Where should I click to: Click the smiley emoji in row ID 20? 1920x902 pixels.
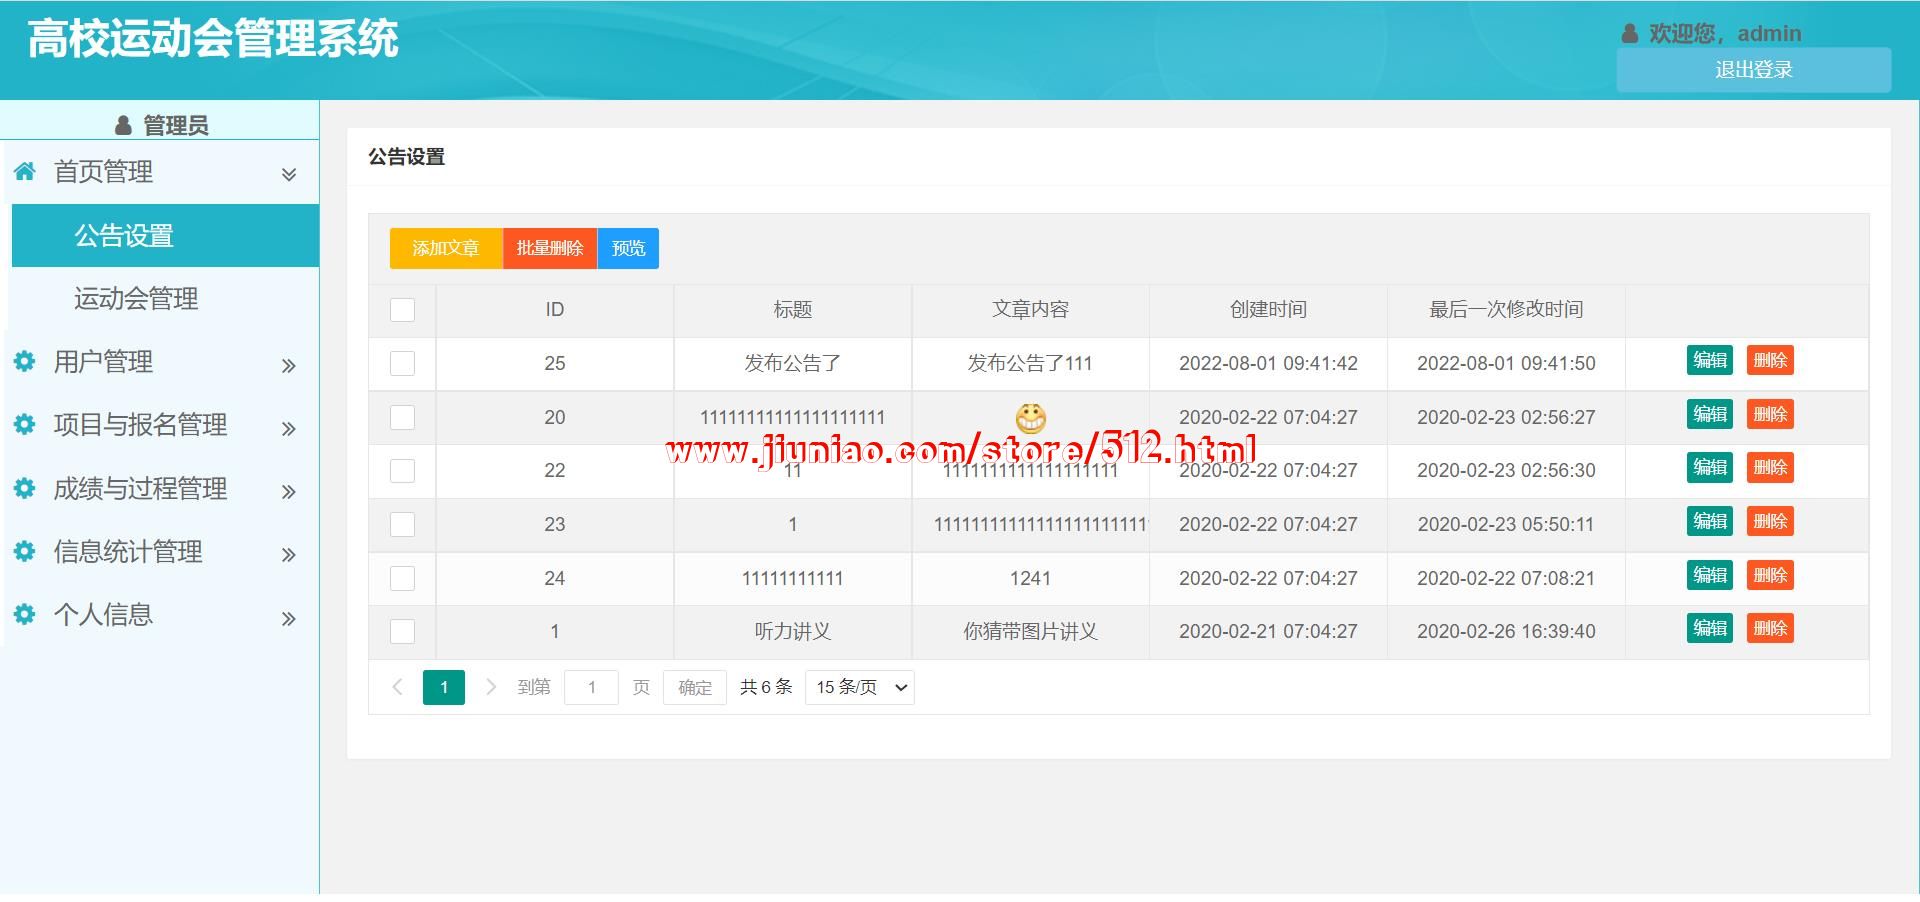coord(1030,417)
